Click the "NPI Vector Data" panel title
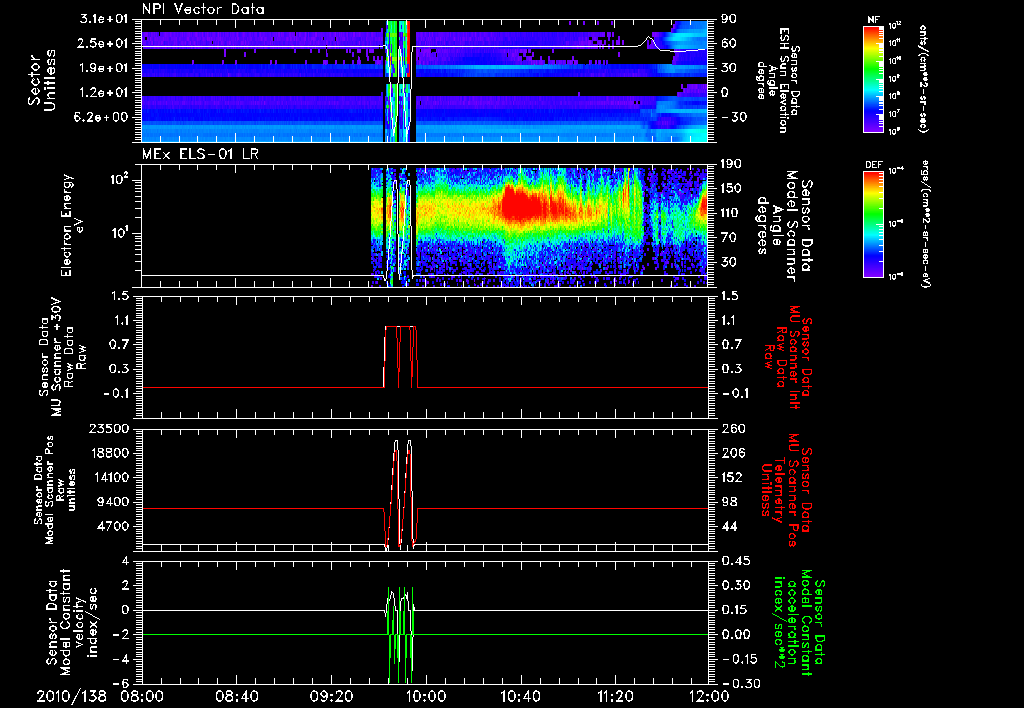This screenshot has height=708, width=1024. [203, 9]
